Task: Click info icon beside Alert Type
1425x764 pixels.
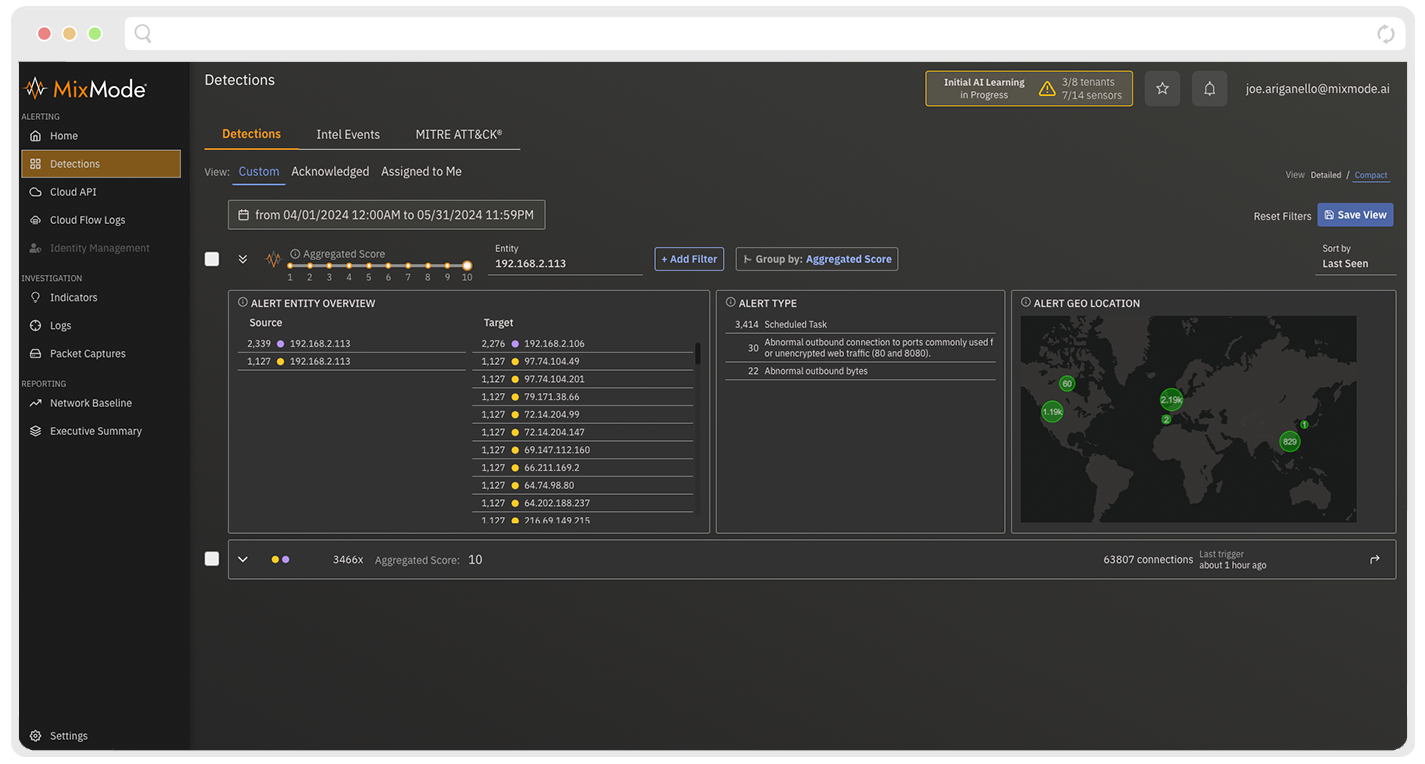Action: (x=731, y=302)
